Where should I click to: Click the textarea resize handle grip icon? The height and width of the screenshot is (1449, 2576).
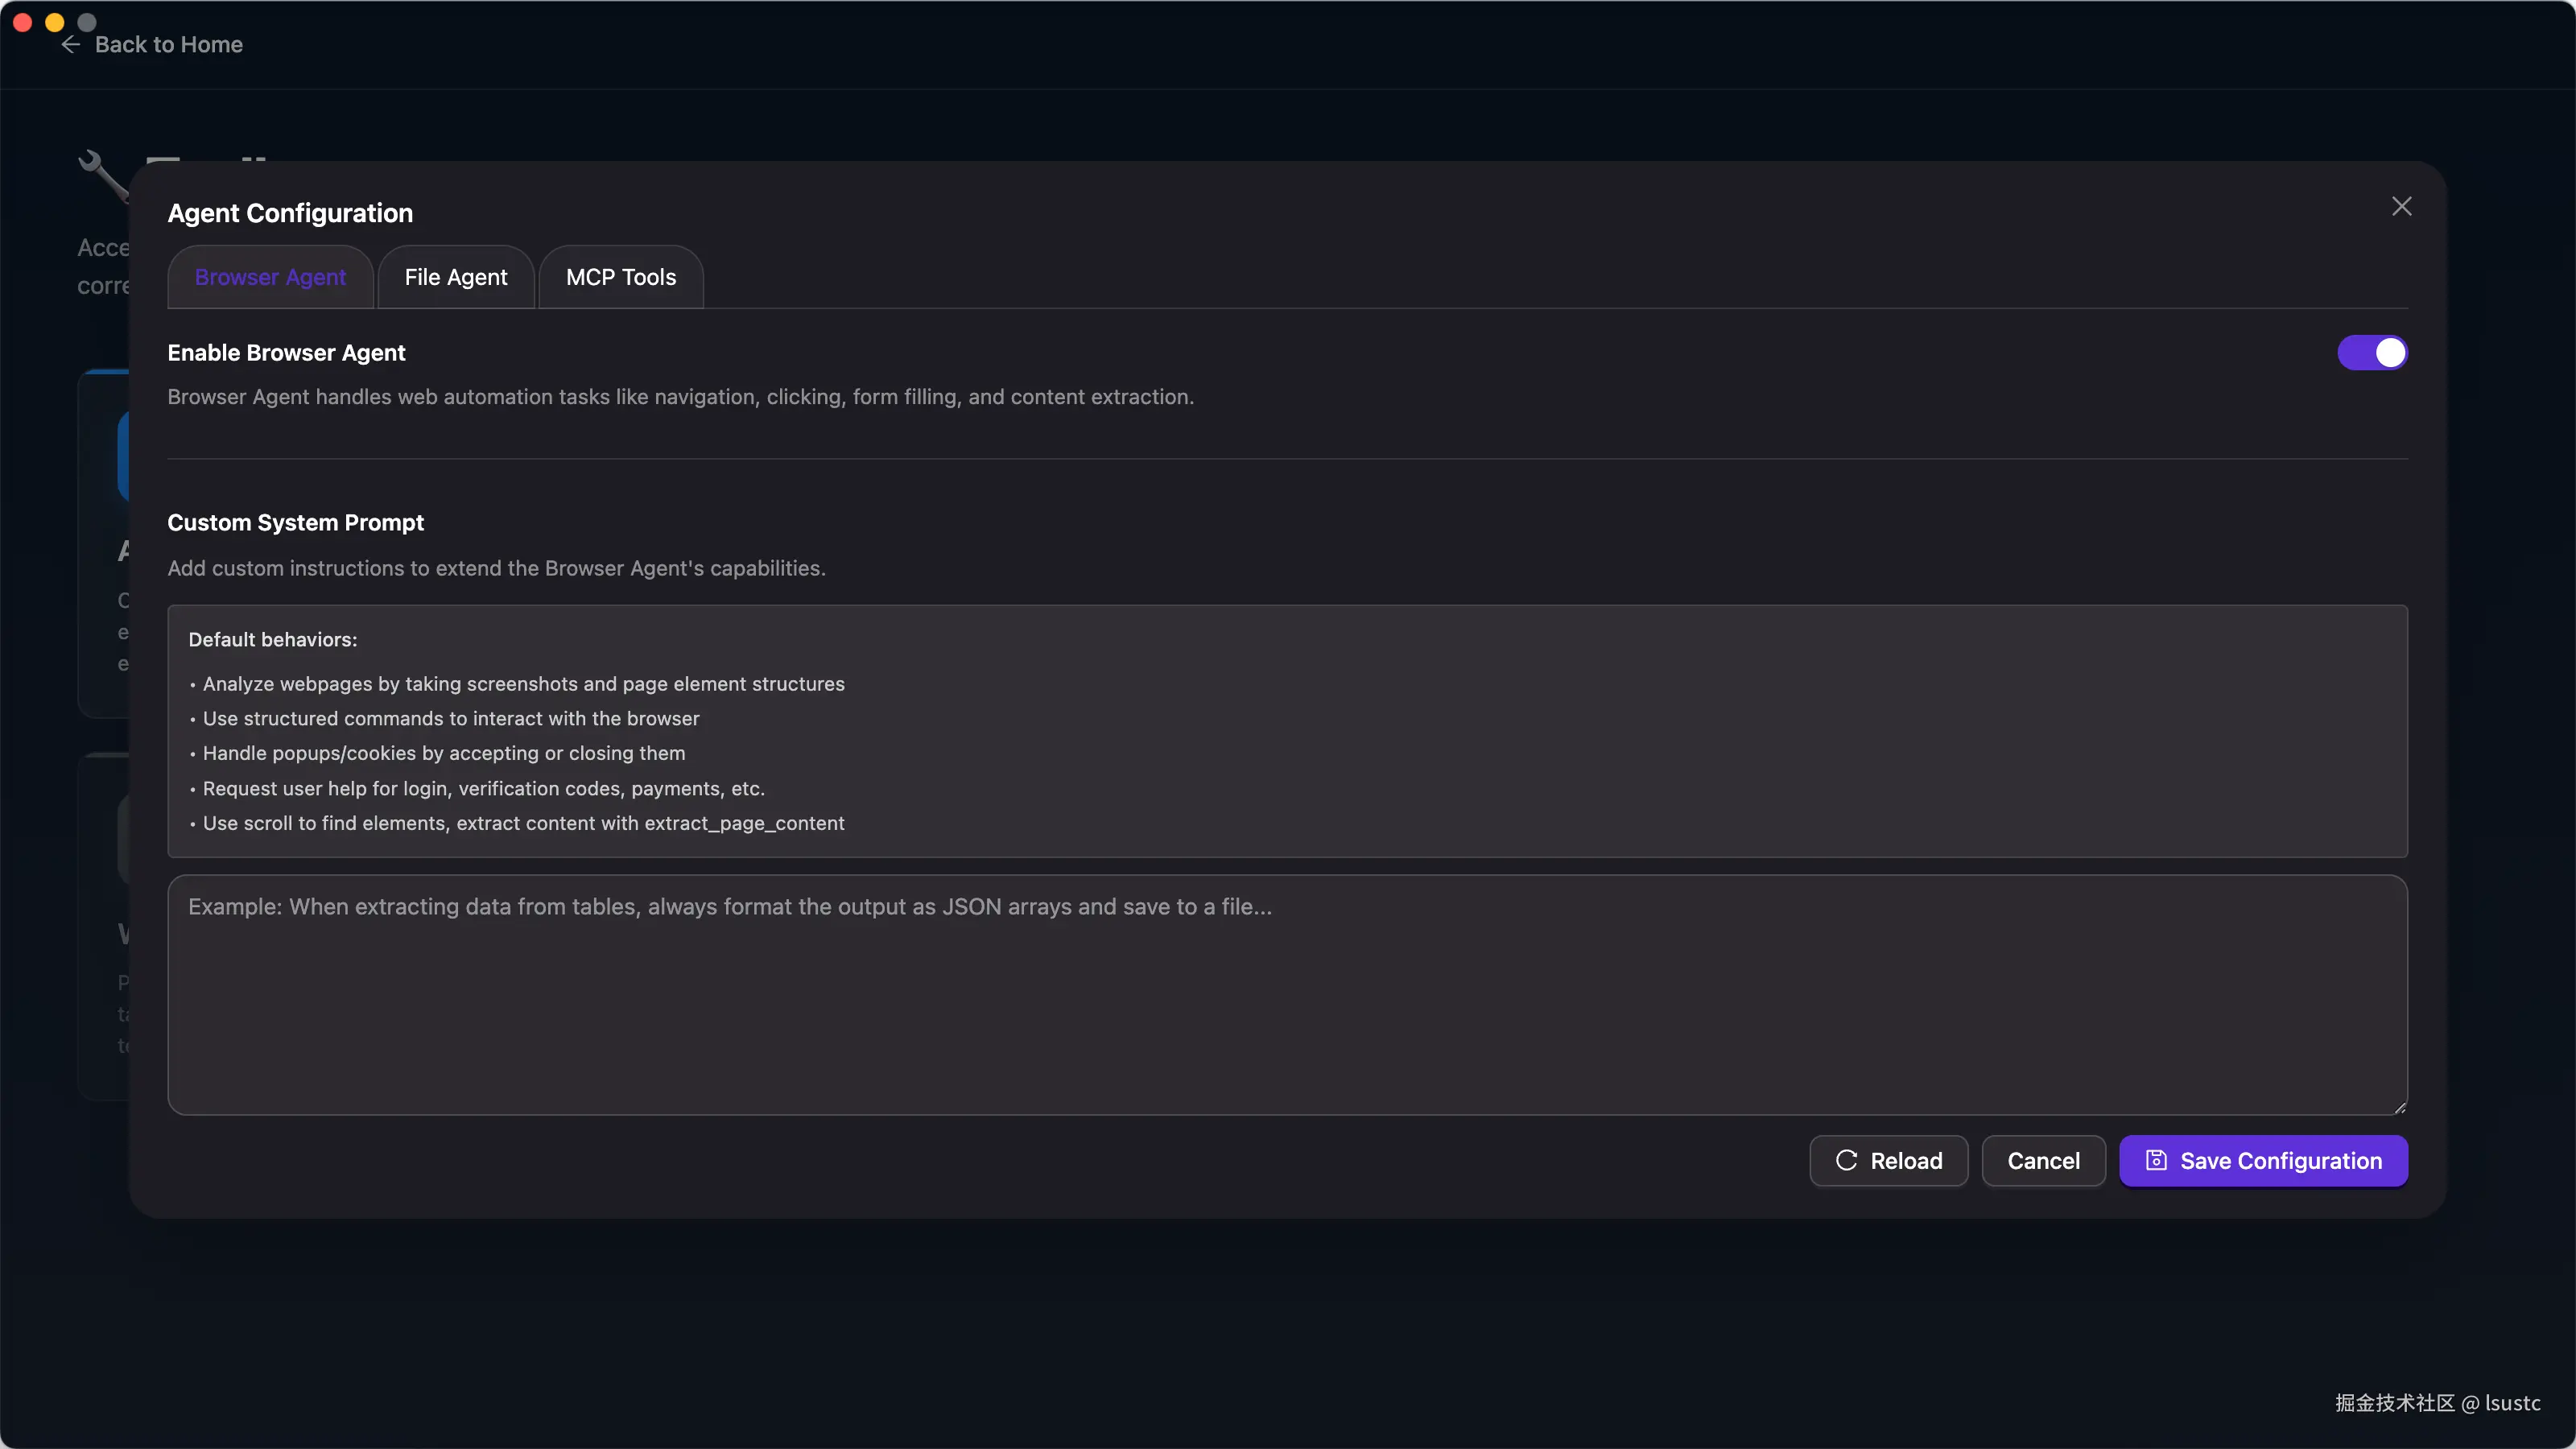[2401, 1106]
